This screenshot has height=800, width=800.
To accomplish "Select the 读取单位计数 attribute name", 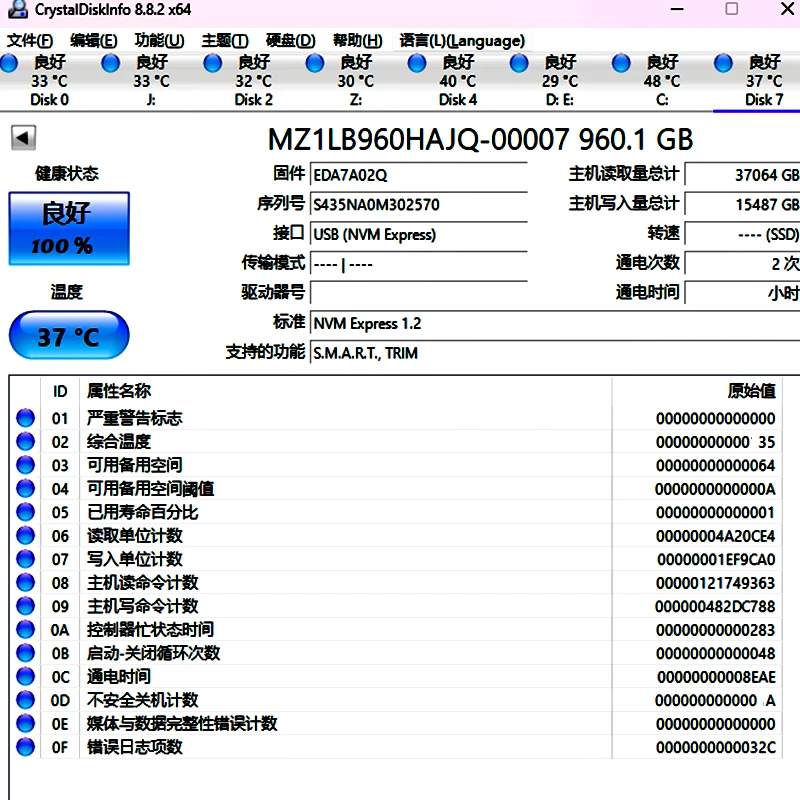I will pyautogui.click(x=135, y=535).
